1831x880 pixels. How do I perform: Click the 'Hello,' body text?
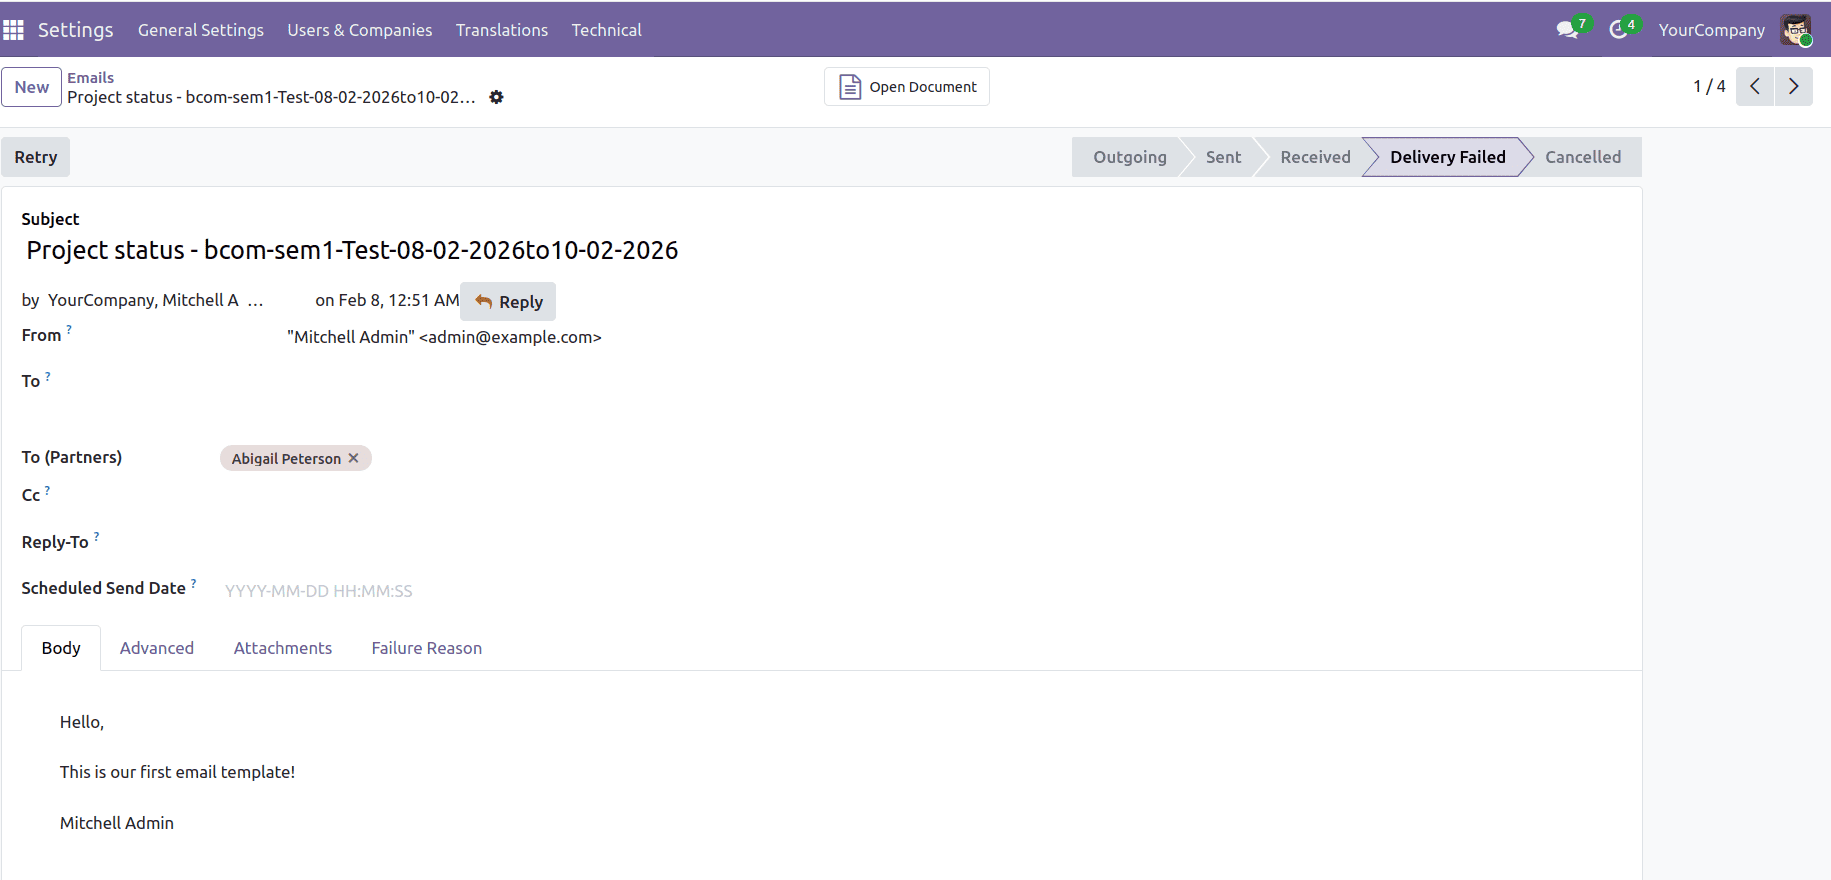click(82, 722)
